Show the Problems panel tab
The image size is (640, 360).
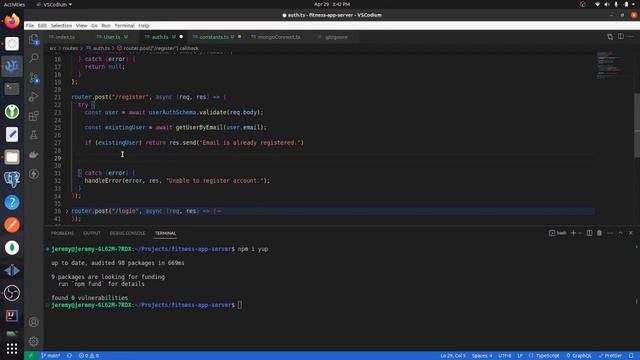tap(62, 233)
